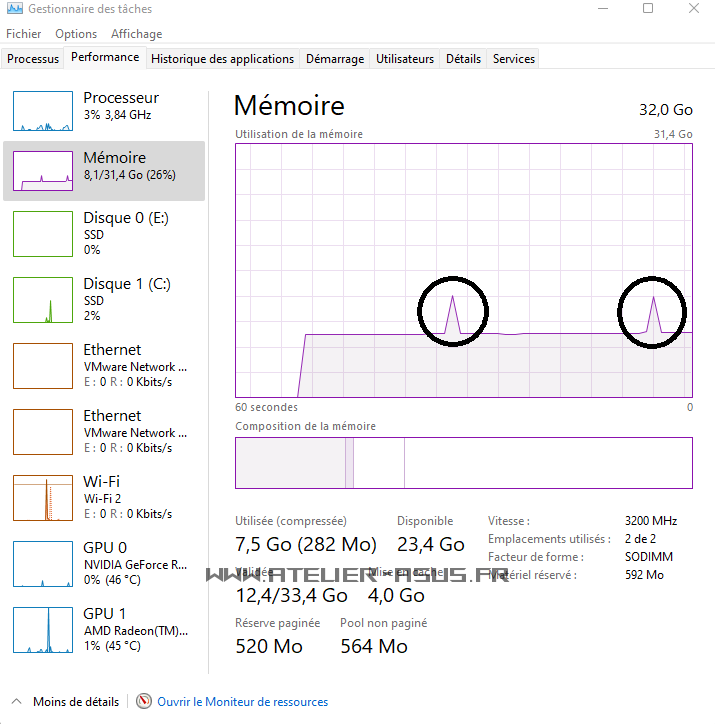715x724 pixels.
Task: Show Disque 1 (C:) performance
Action: [x=43, y=300]
